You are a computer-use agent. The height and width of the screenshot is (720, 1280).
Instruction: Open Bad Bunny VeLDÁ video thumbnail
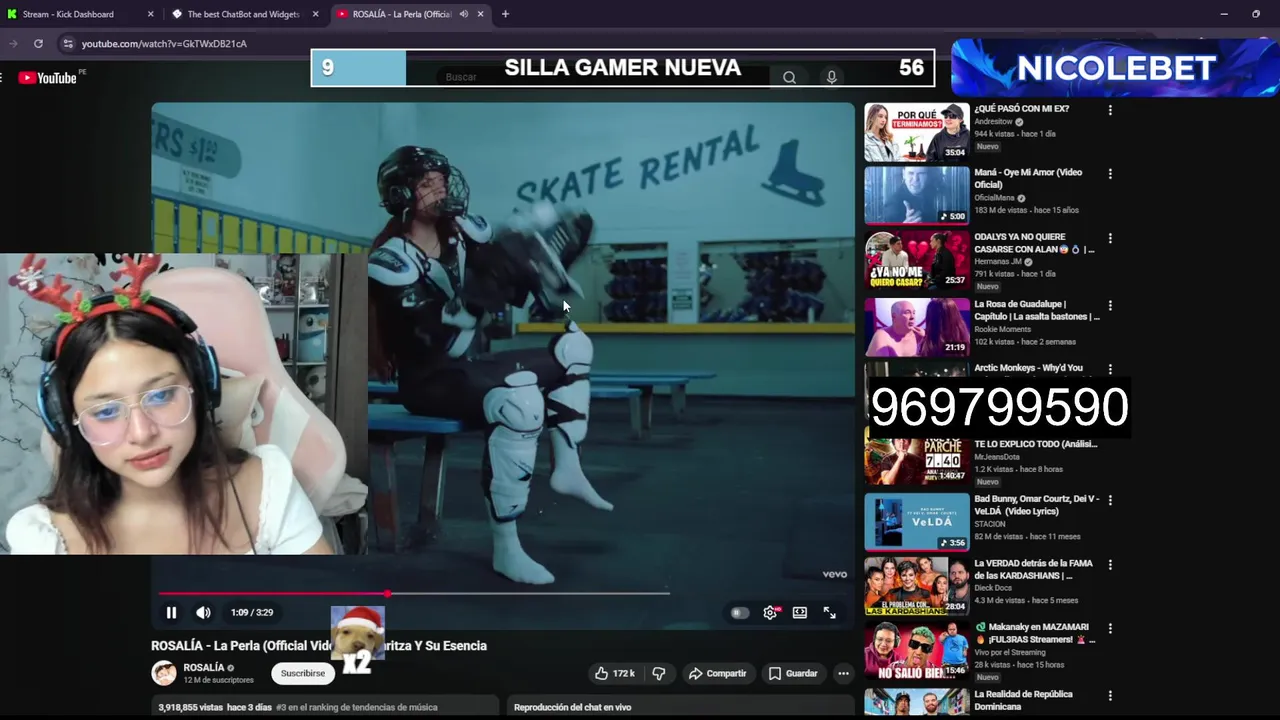[917, 521]
